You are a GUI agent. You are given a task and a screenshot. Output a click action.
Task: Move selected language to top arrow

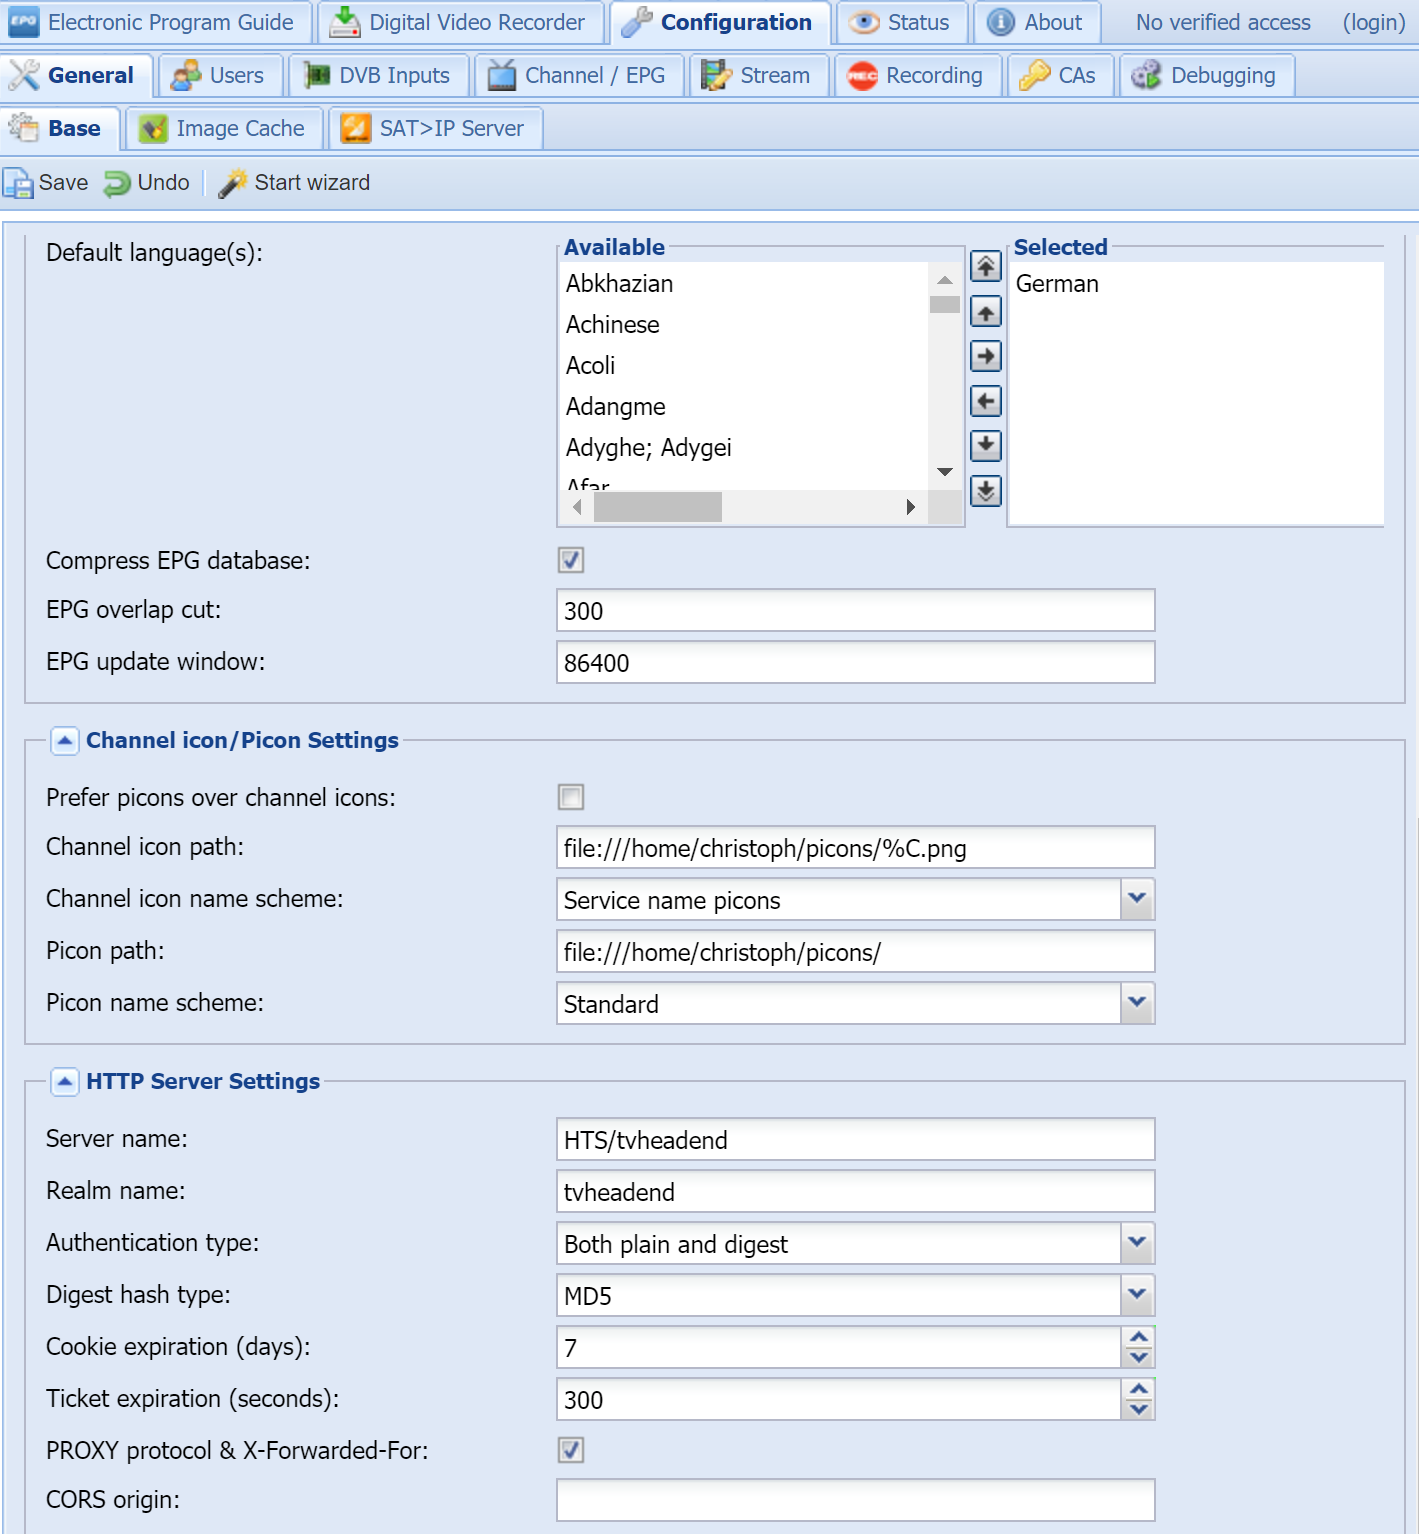[x=986, y=266]
